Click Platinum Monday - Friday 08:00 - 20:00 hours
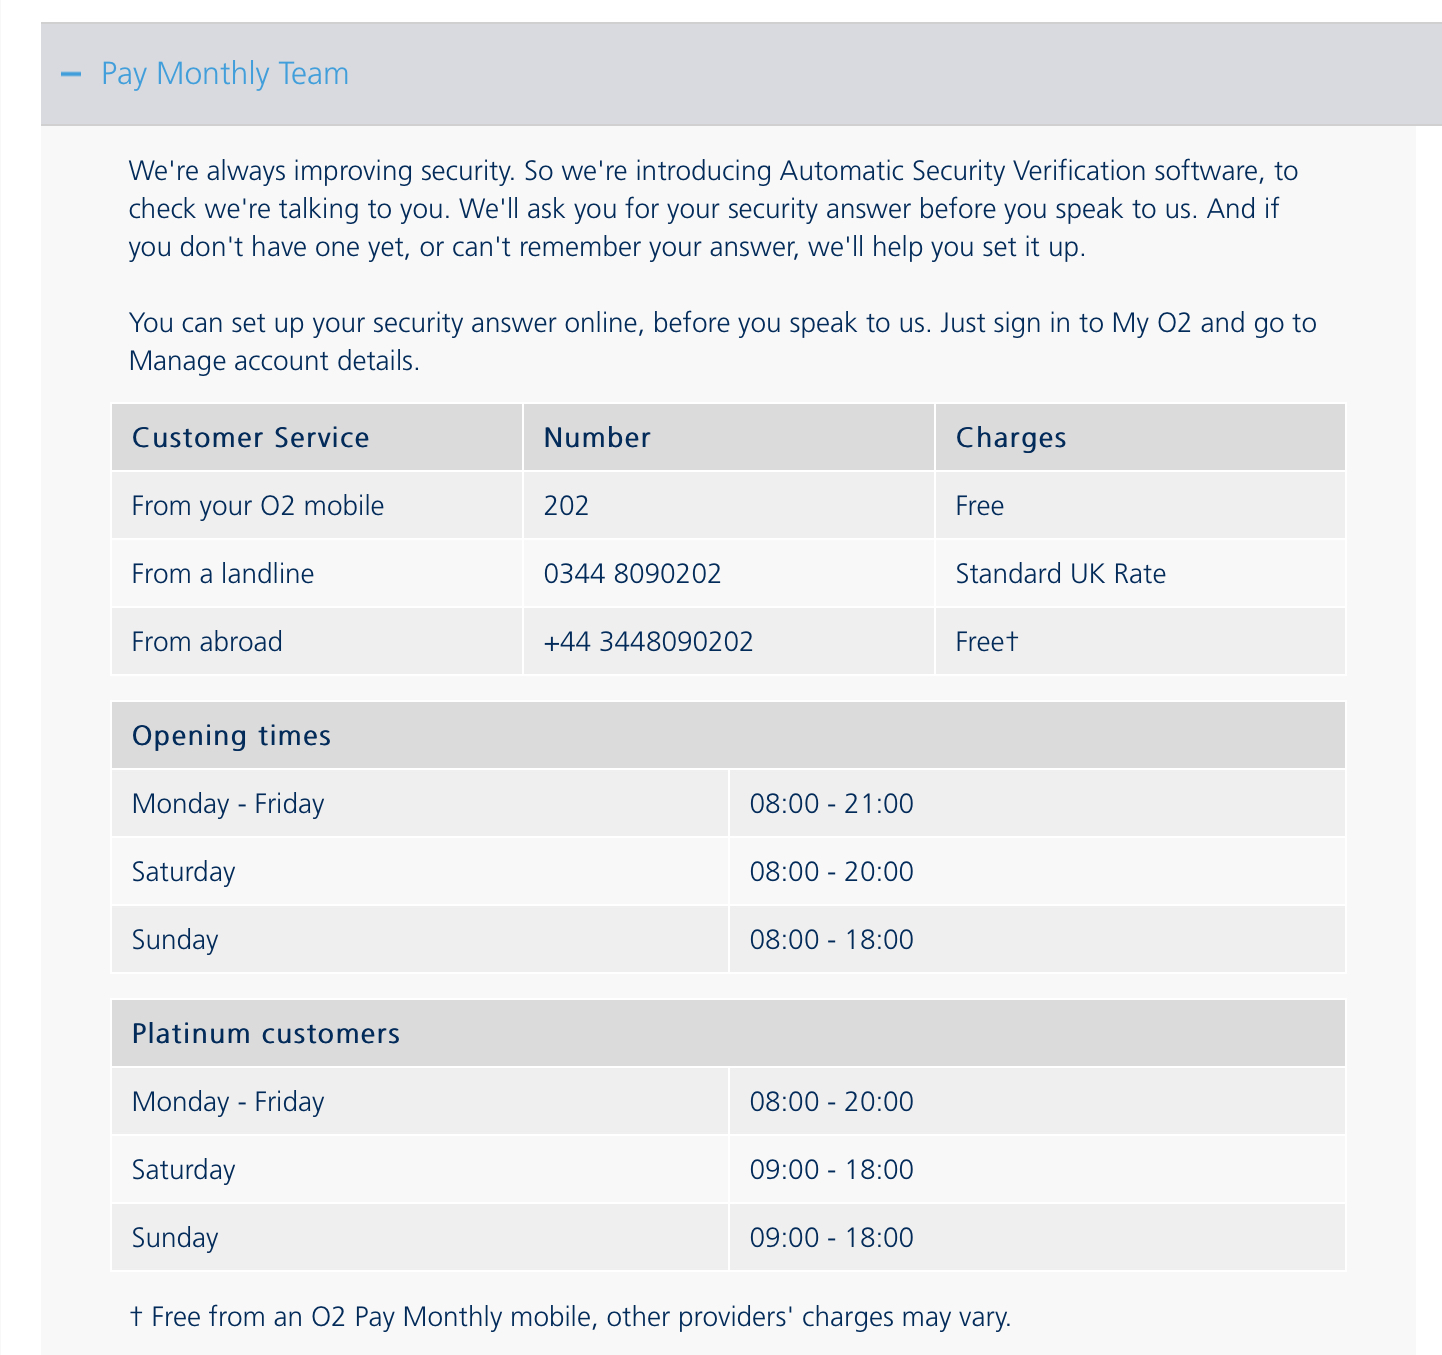The image size is (1442, 1355). 831,1102
